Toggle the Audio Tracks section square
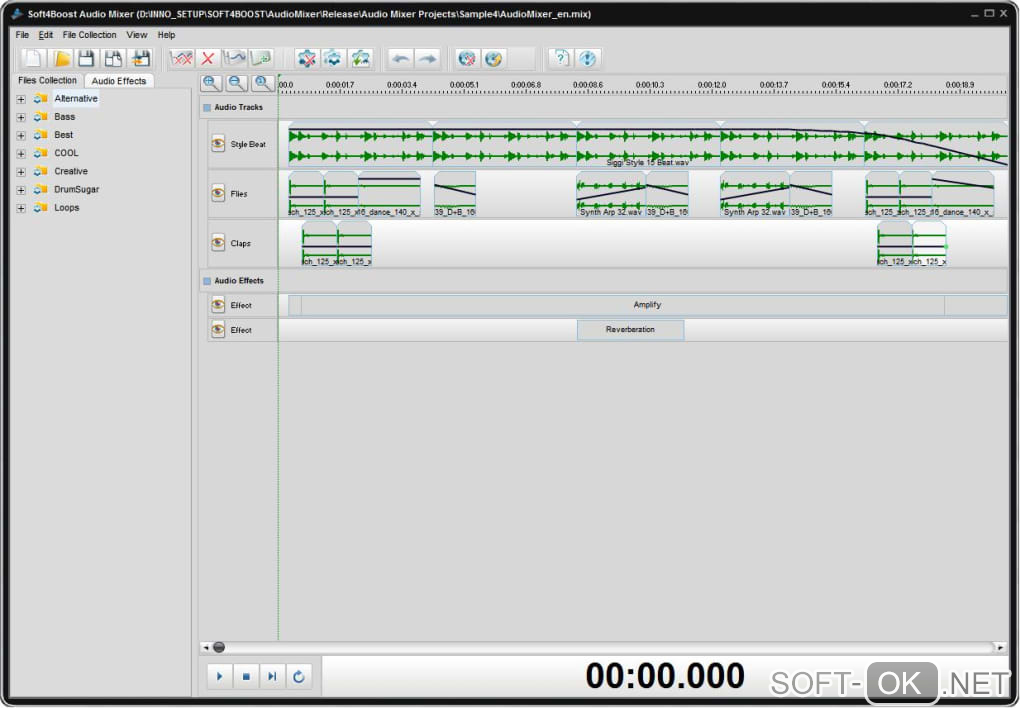 207,107
